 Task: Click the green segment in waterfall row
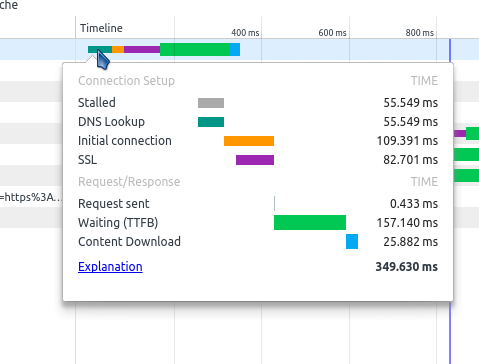[195, 49]
